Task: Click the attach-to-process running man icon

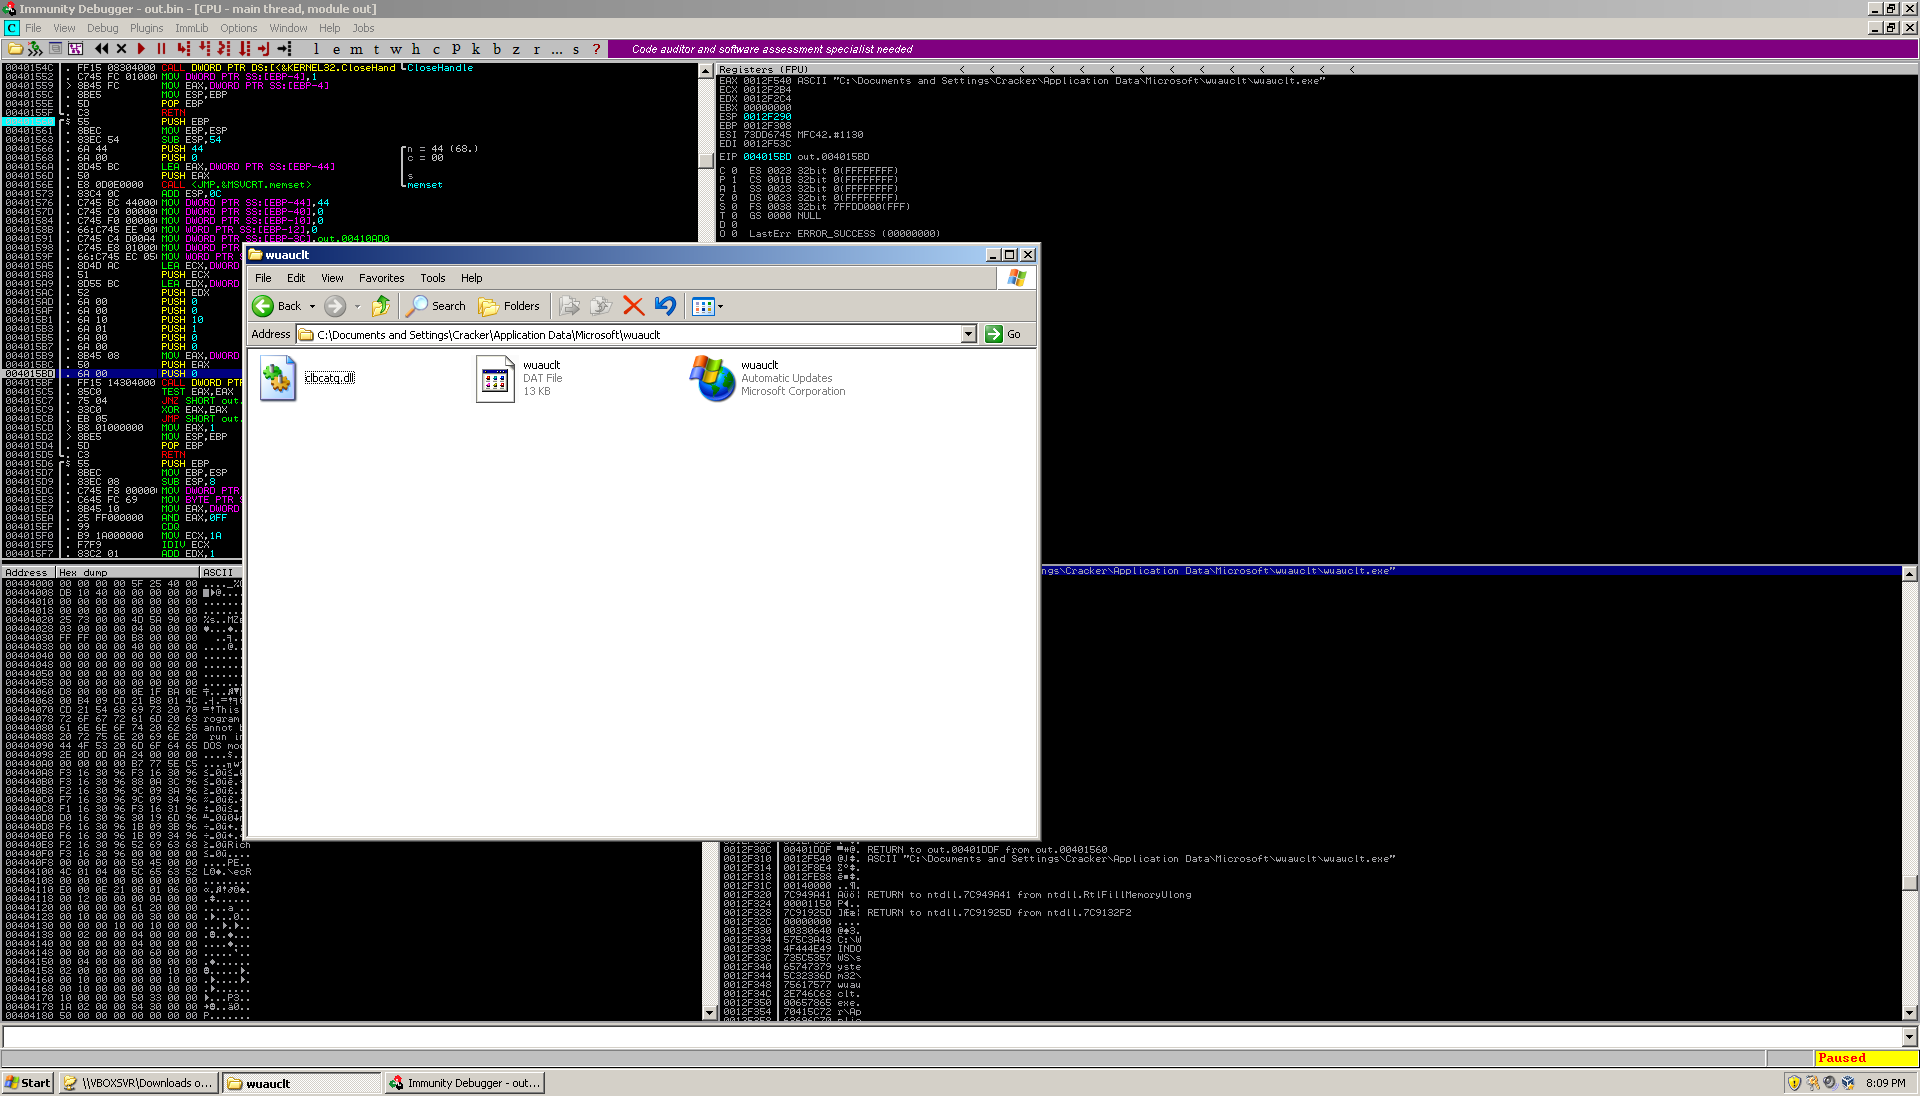Action: tap(35, 49)
